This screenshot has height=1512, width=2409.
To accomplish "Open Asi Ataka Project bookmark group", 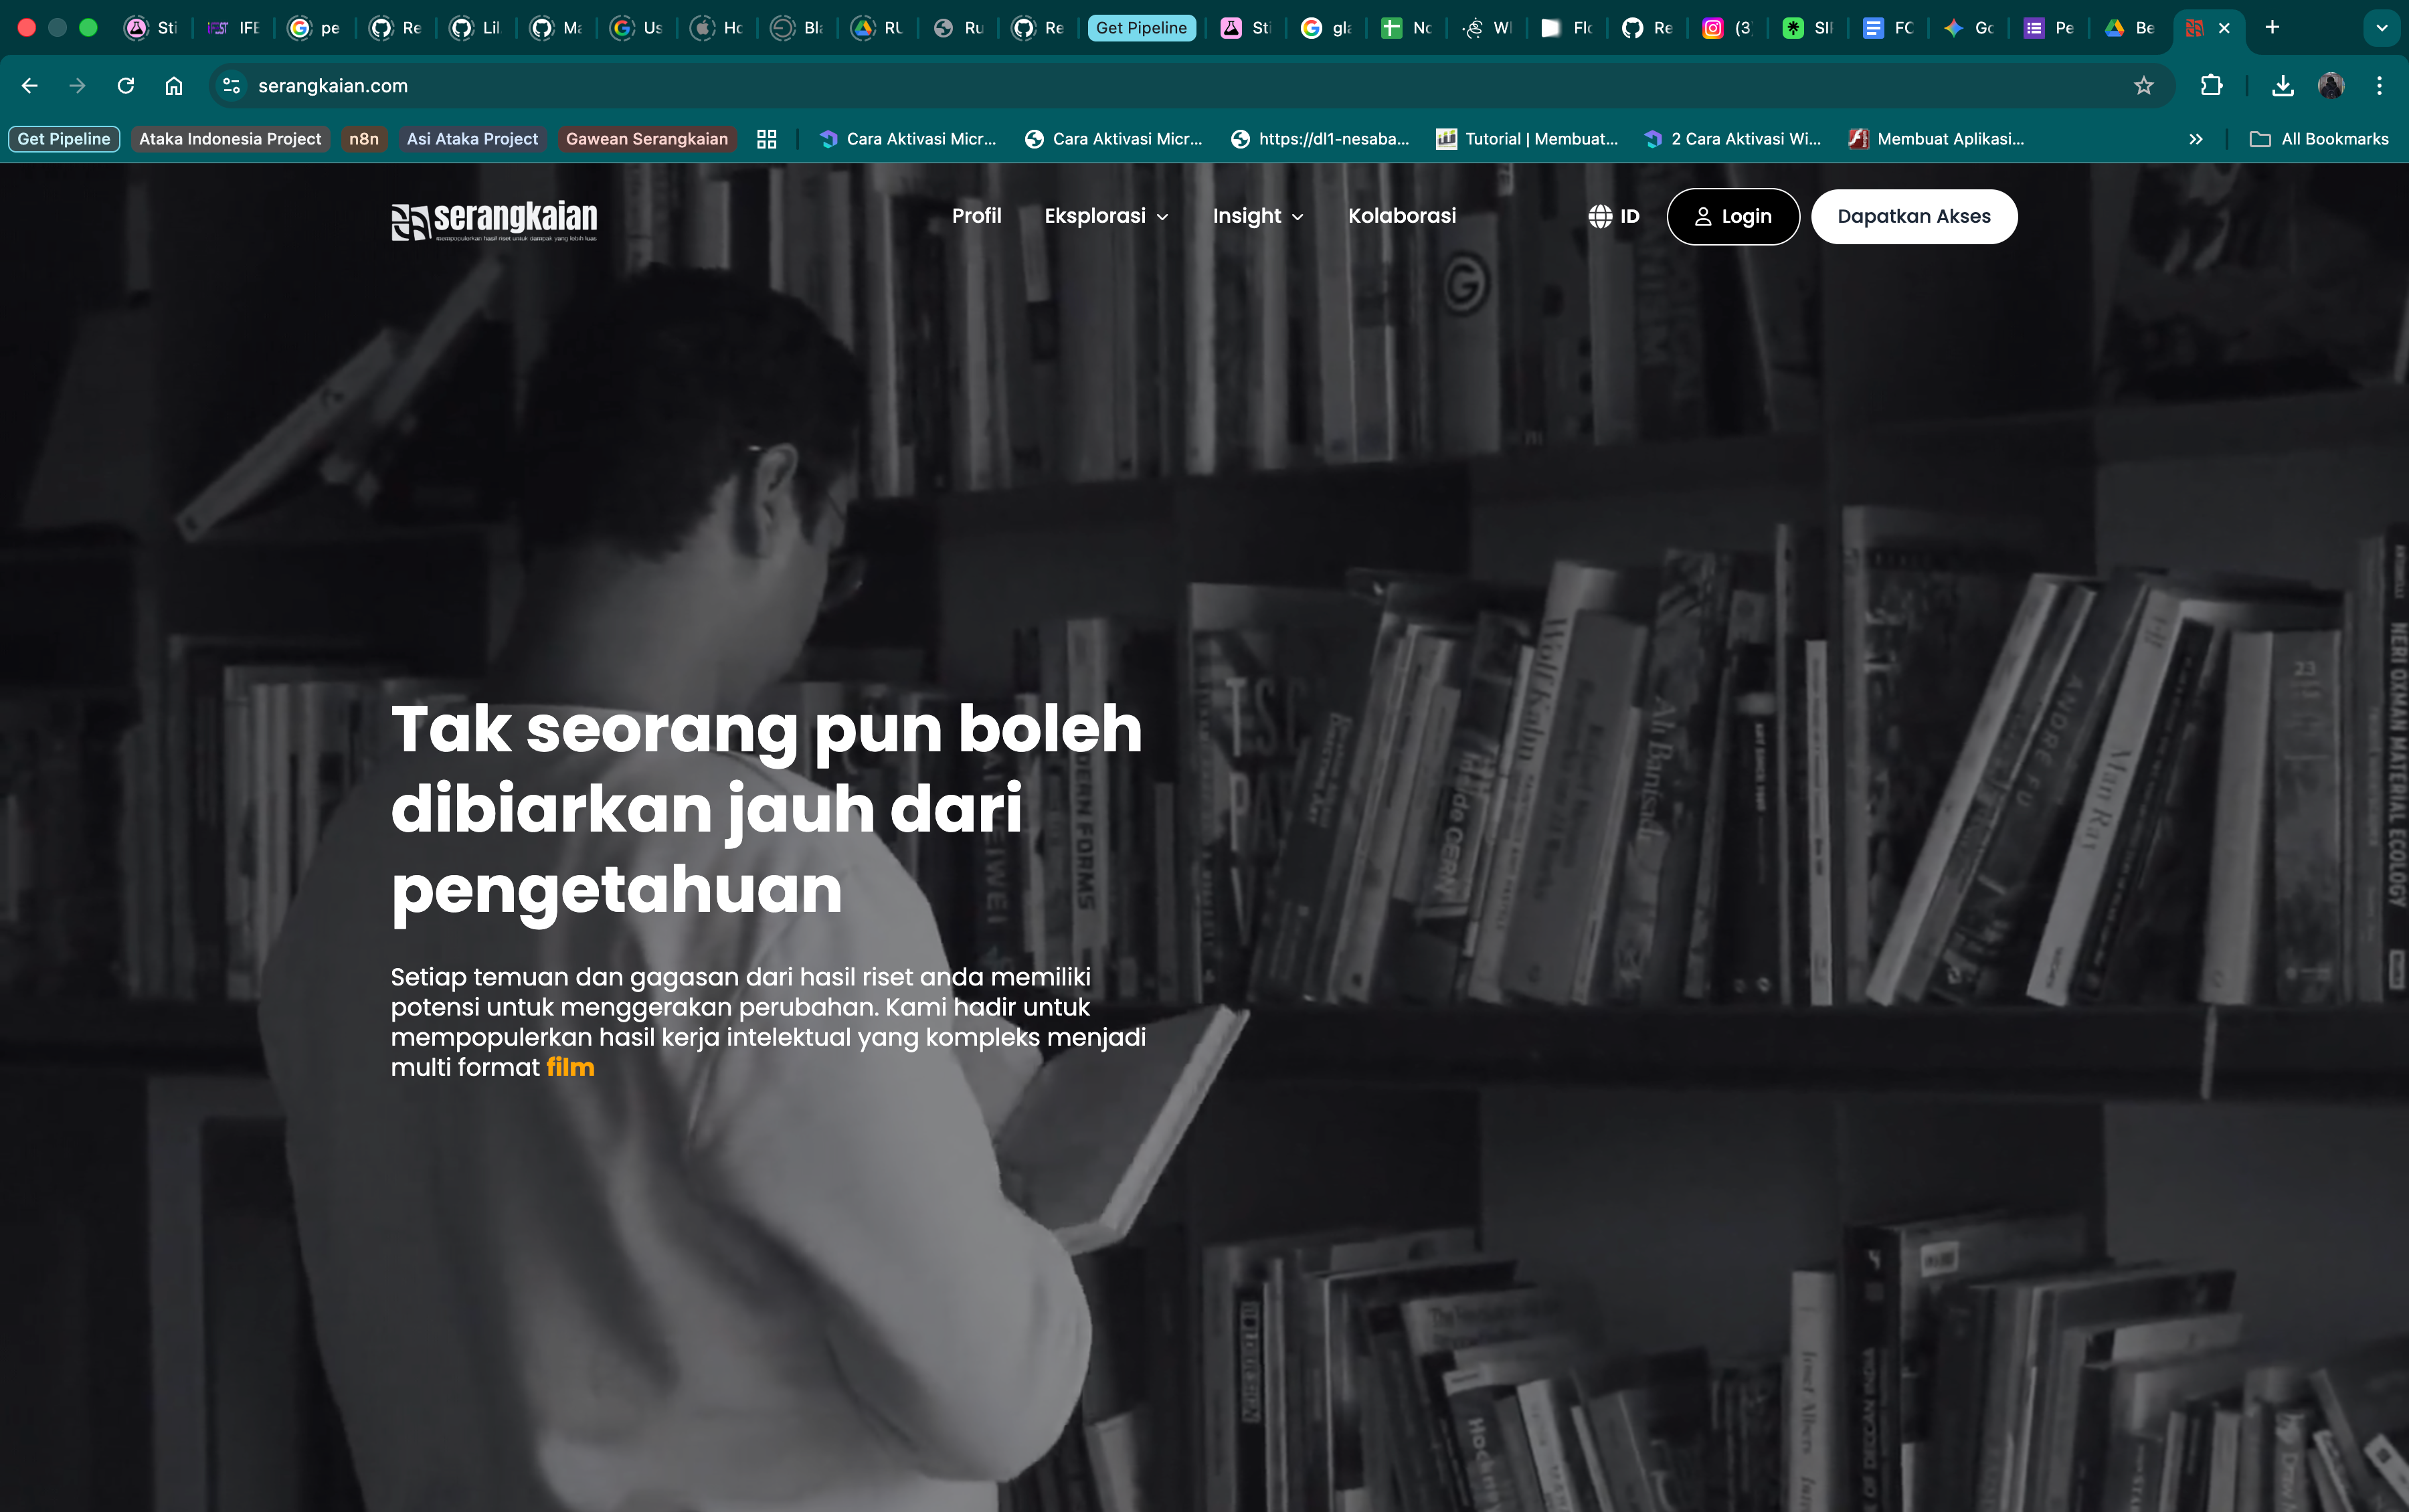I will click(472, 139).
